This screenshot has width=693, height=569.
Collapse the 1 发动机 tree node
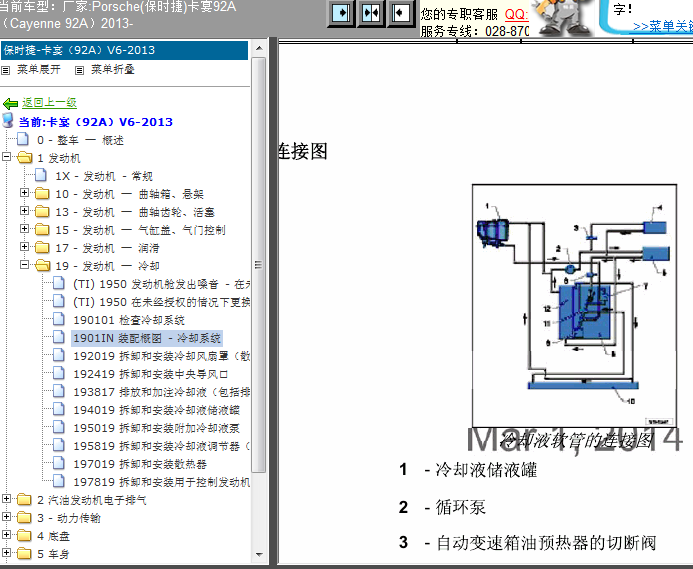coord(6,157)
